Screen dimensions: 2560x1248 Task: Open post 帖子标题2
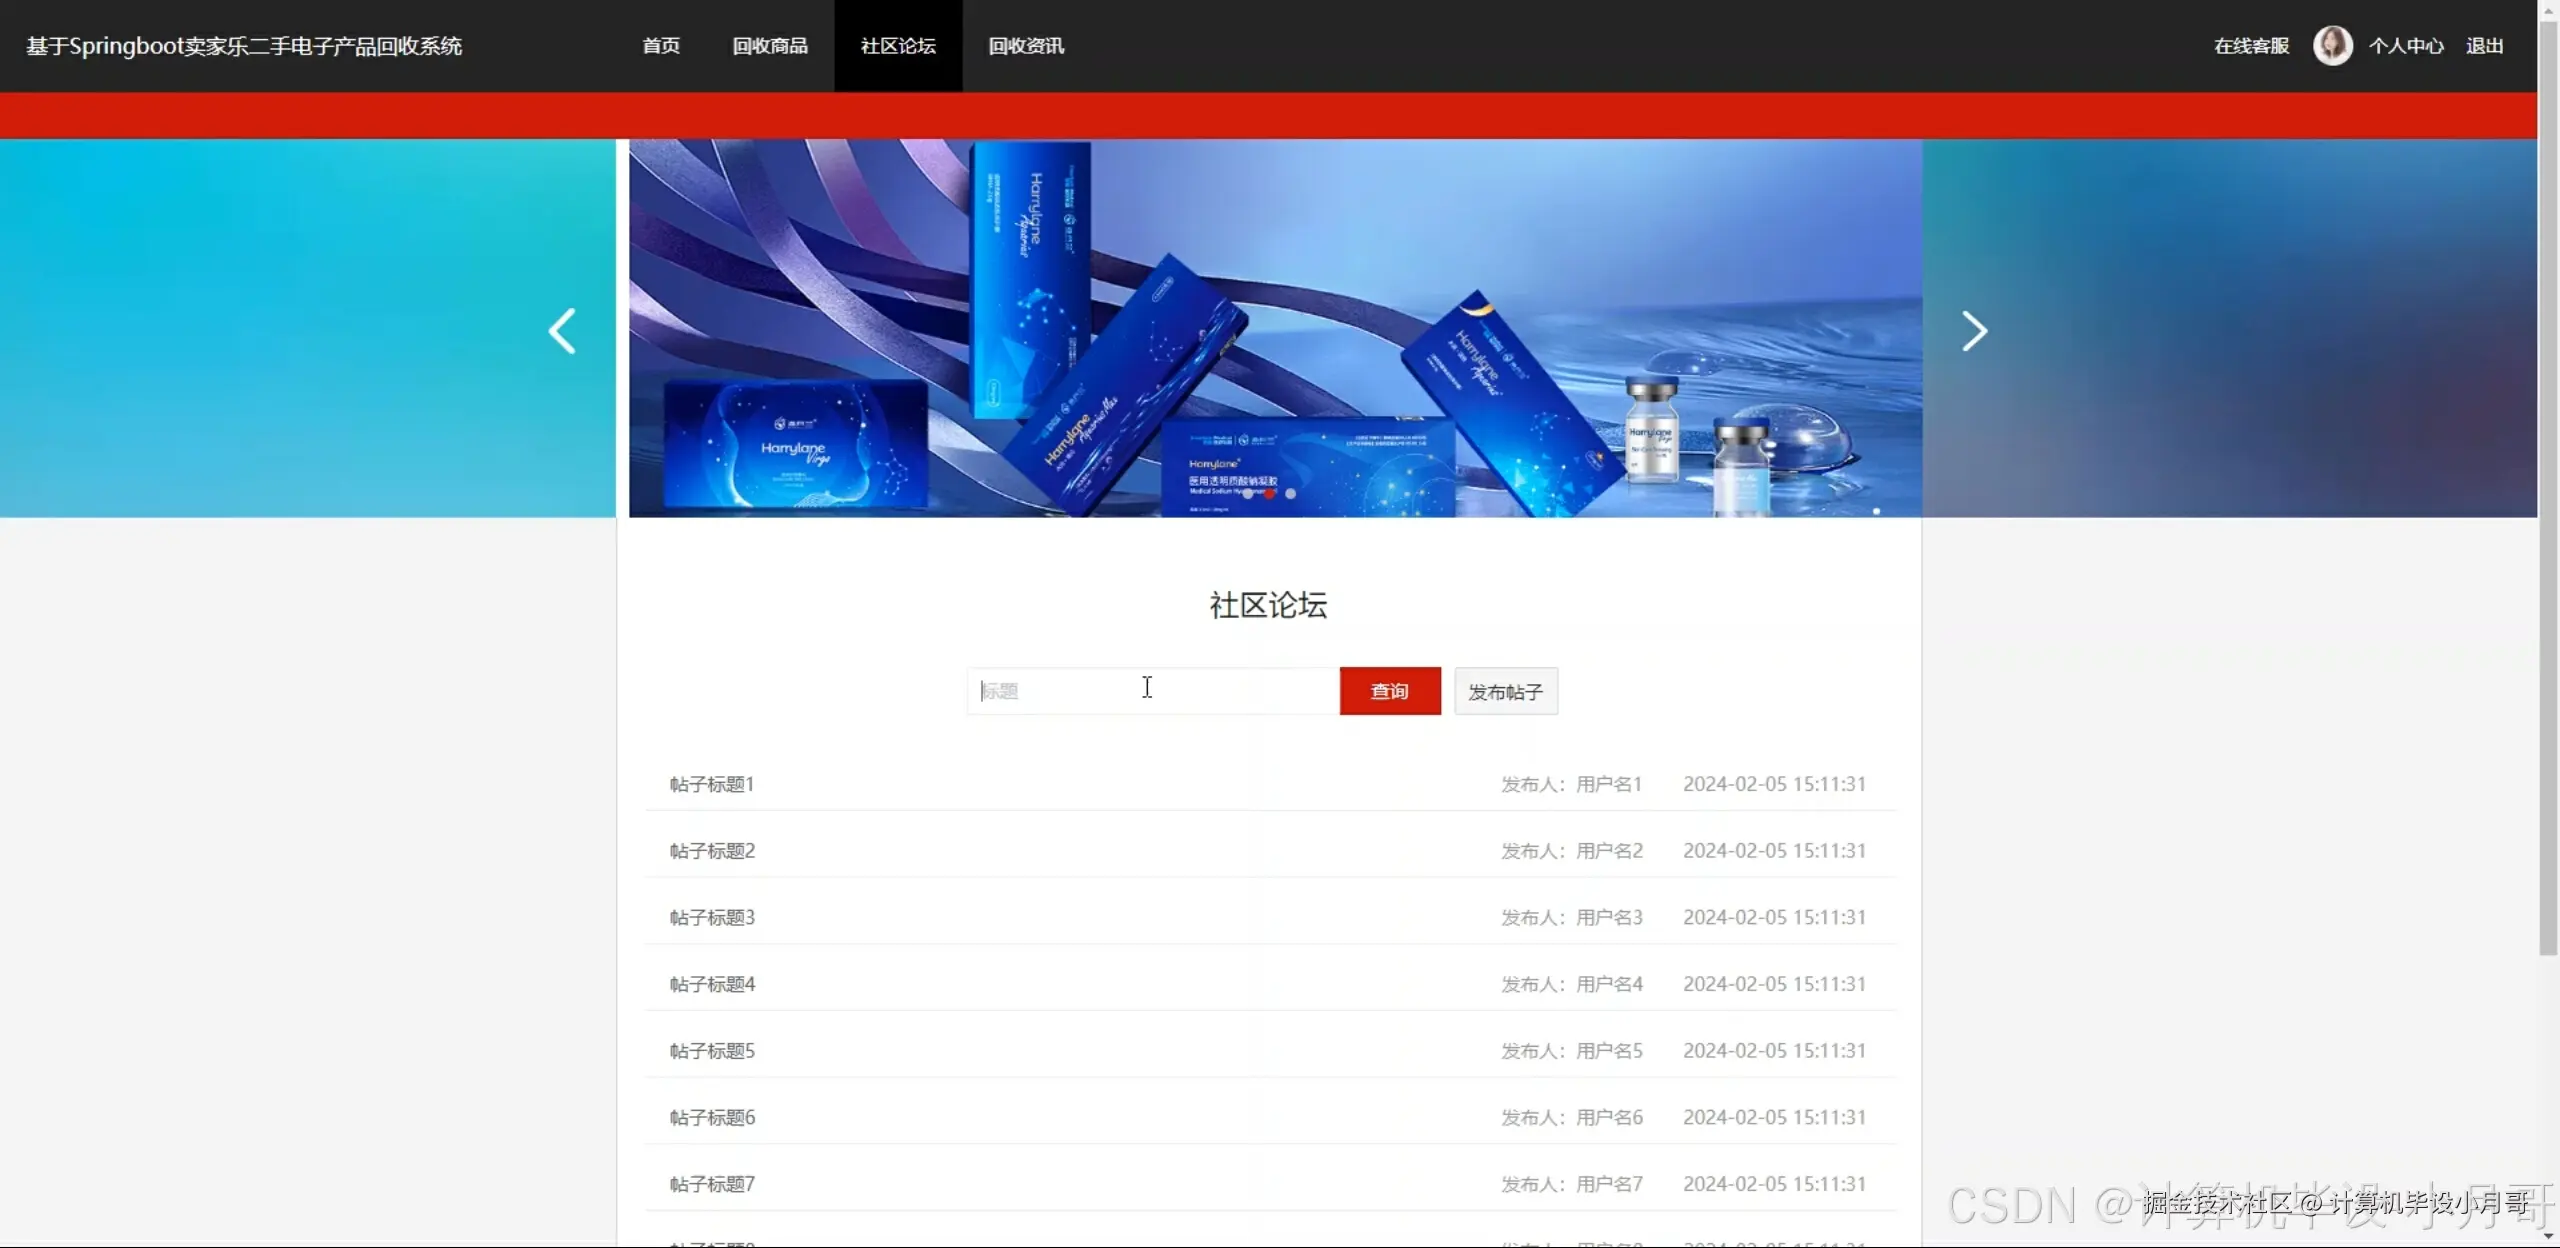712,851
